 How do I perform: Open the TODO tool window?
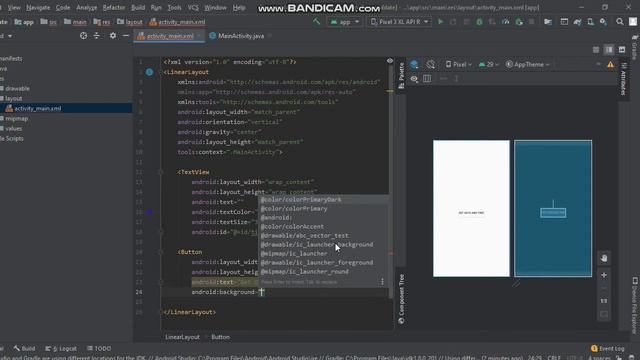pos(99,348)
